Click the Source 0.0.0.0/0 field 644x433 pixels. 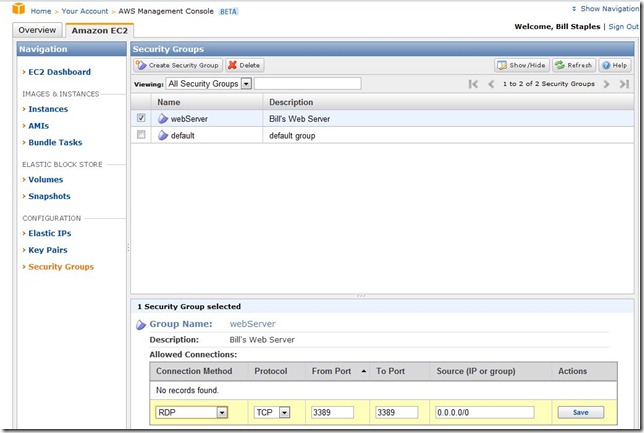click(485, 412)
